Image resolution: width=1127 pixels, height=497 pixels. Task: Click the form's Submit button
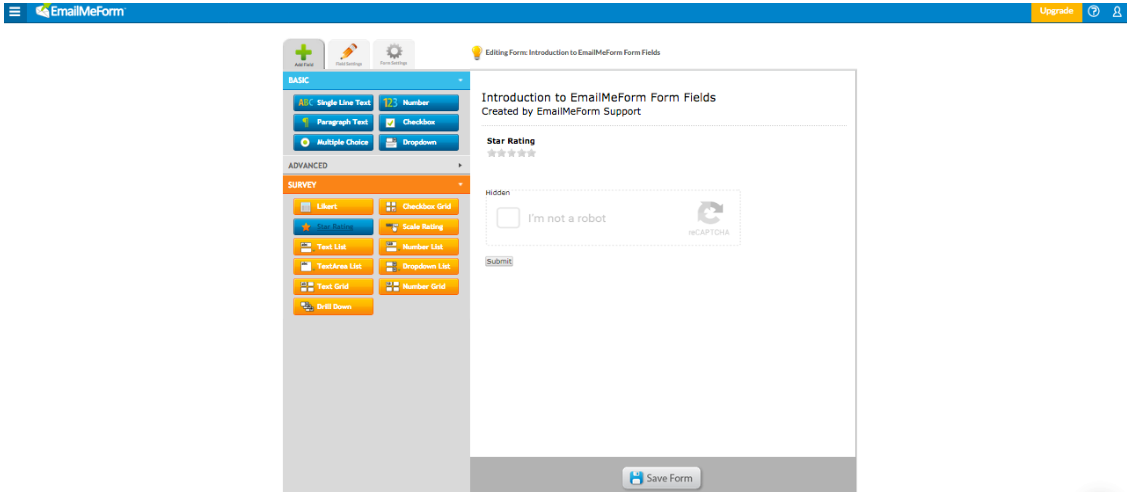(499, 261)
